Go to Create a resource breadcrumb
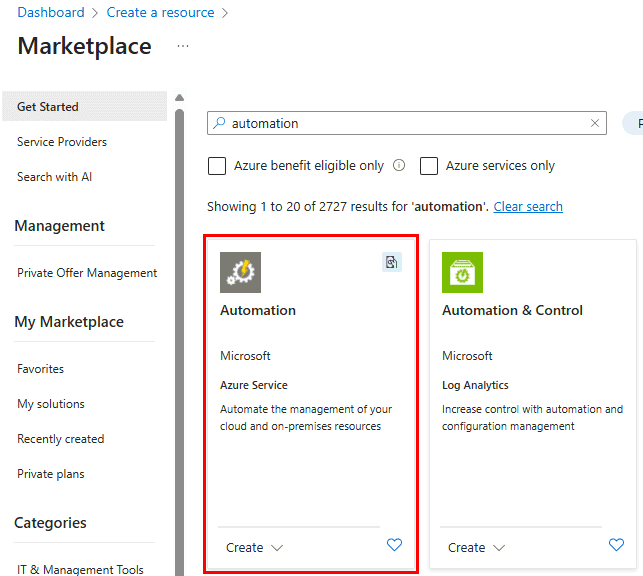Screen dimensions: 643x576 [x=160, y=12]
